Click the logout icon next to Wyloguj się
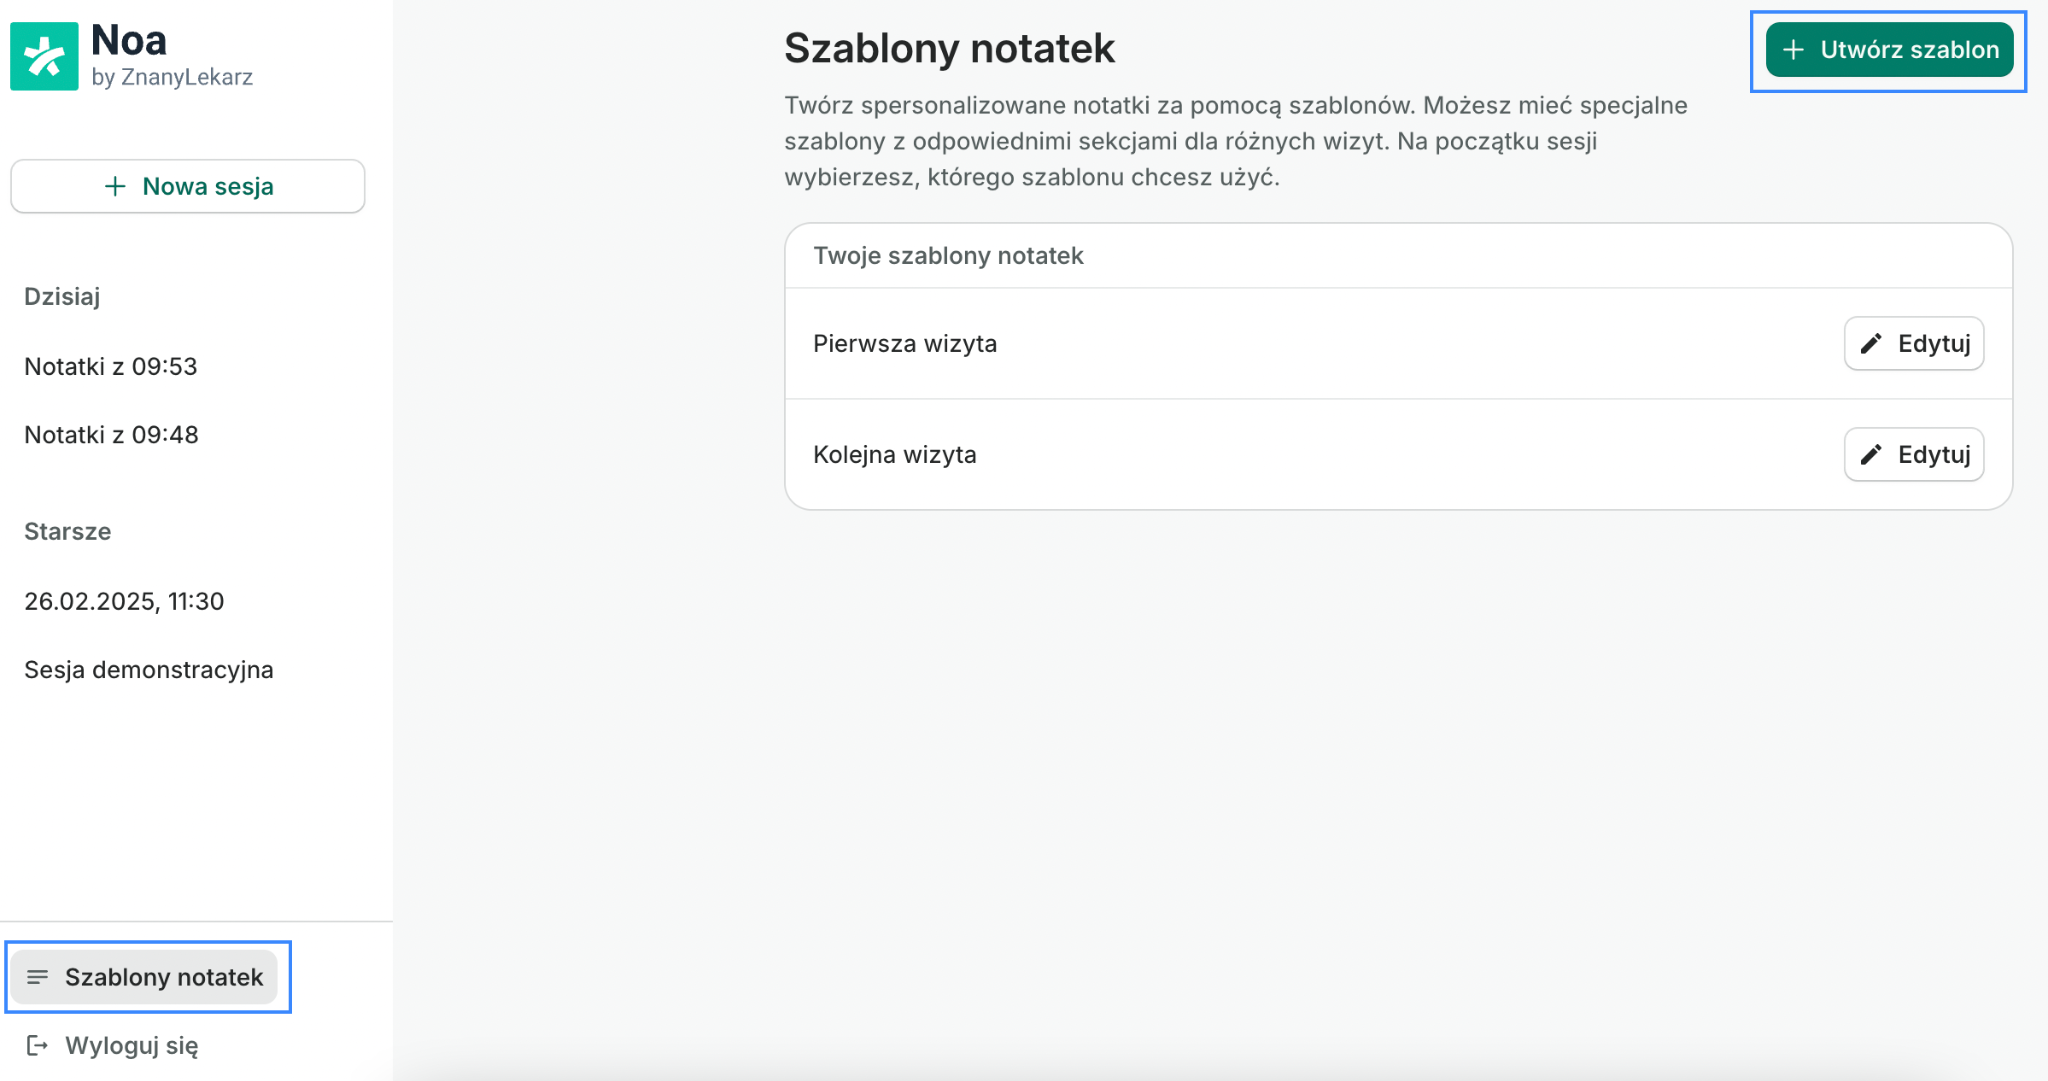The height and width of the screenshot is (1081, 2048). pyautogui.click(x=39, y=1046)
